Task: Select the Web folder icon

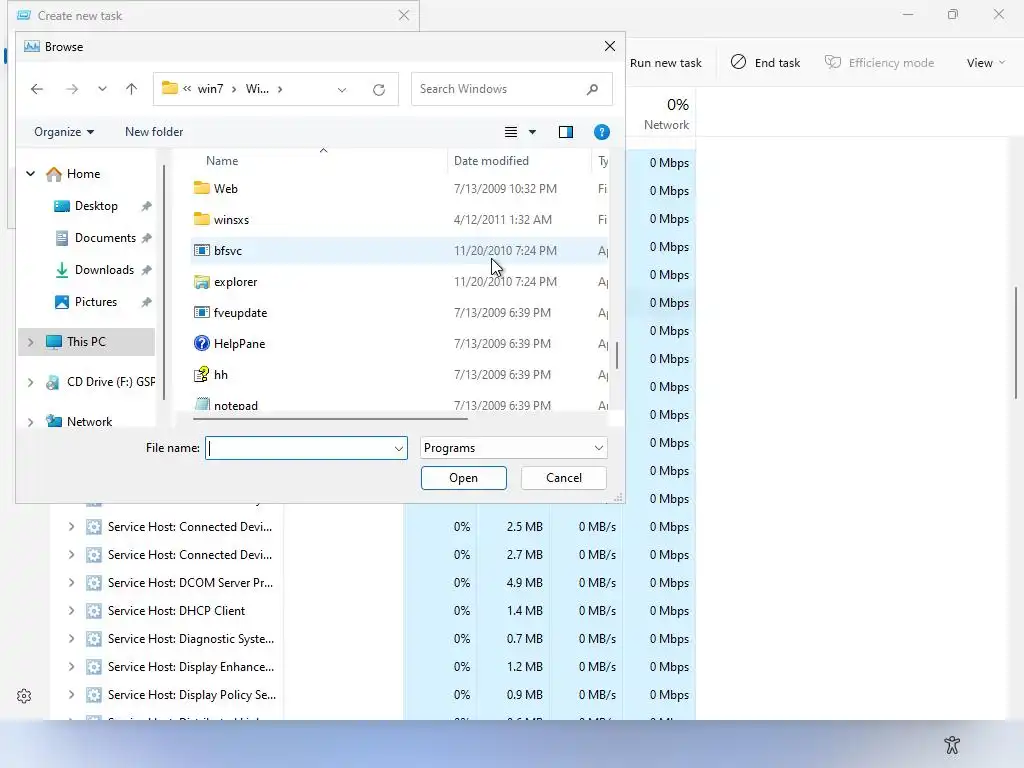Action: (x=202, y=188)
